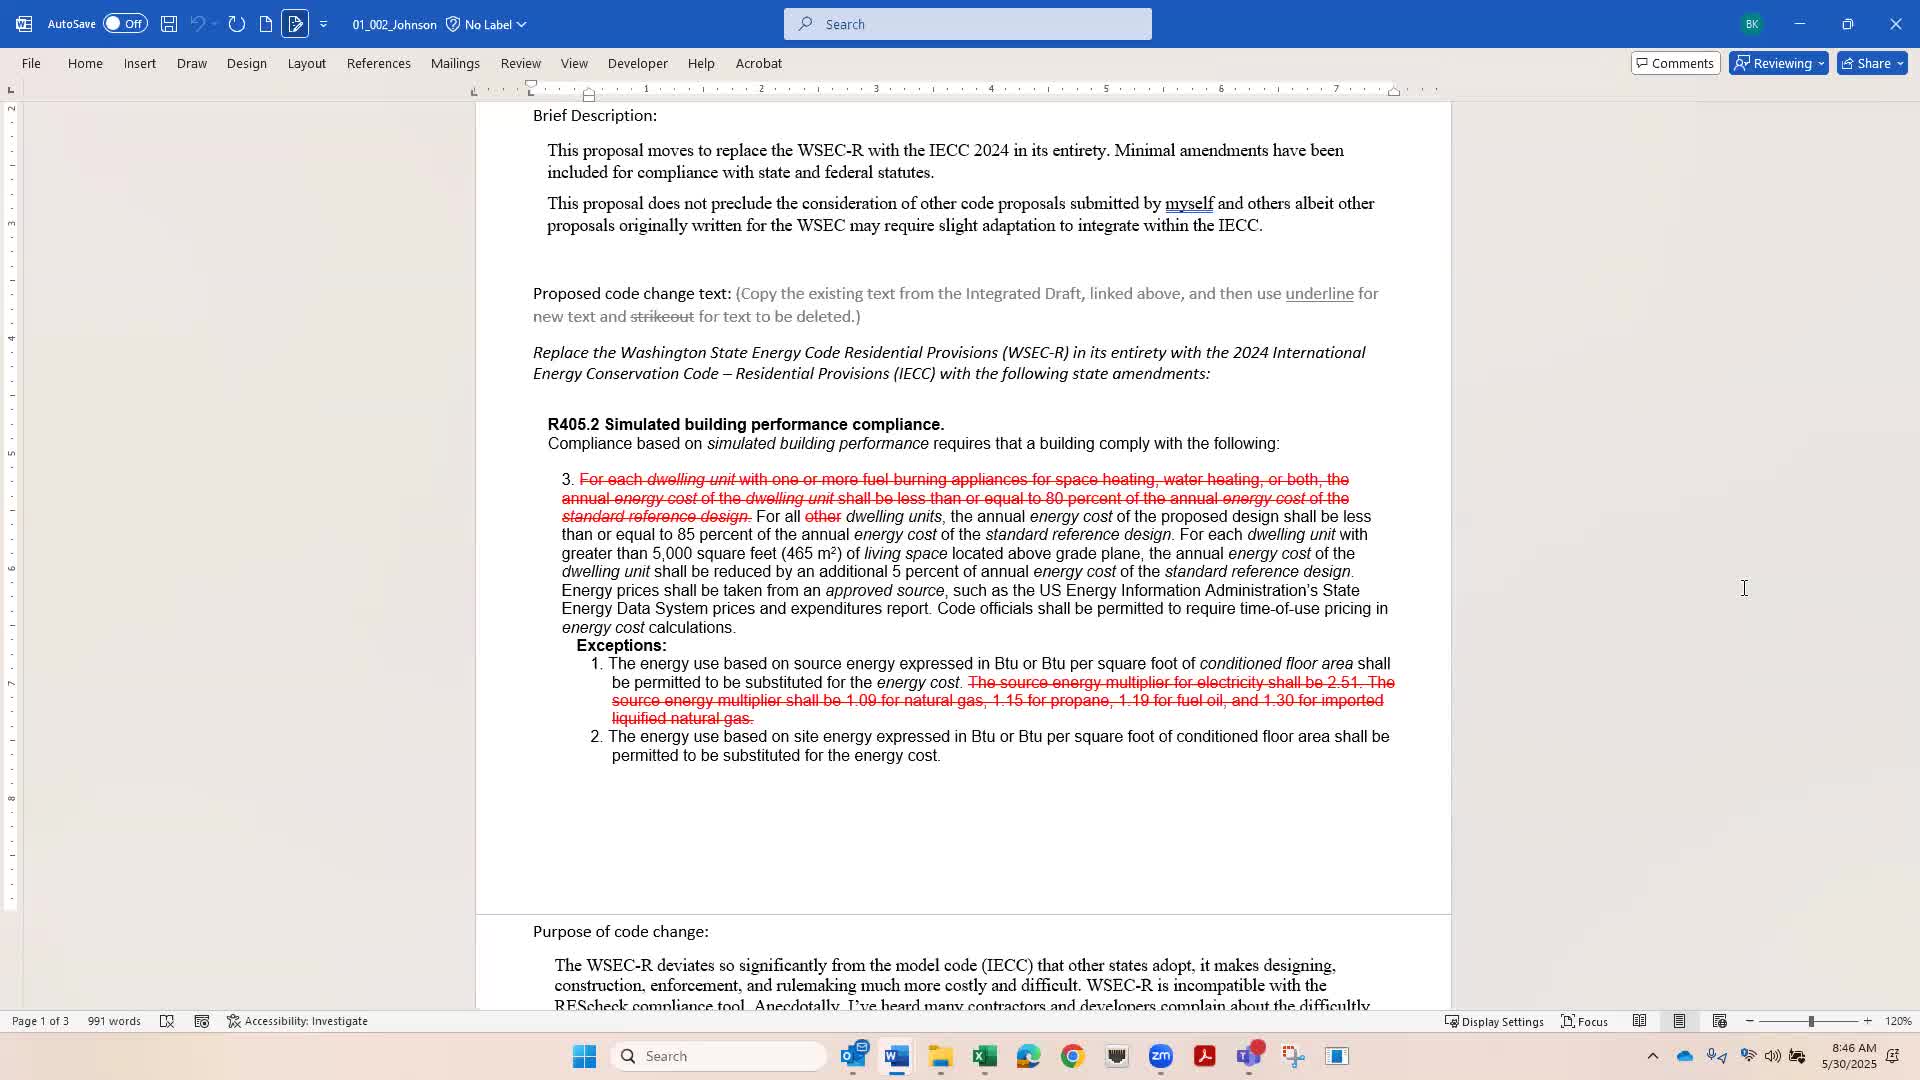Click the New blank document icon
1920x1080 pixels.
[266, 24]
